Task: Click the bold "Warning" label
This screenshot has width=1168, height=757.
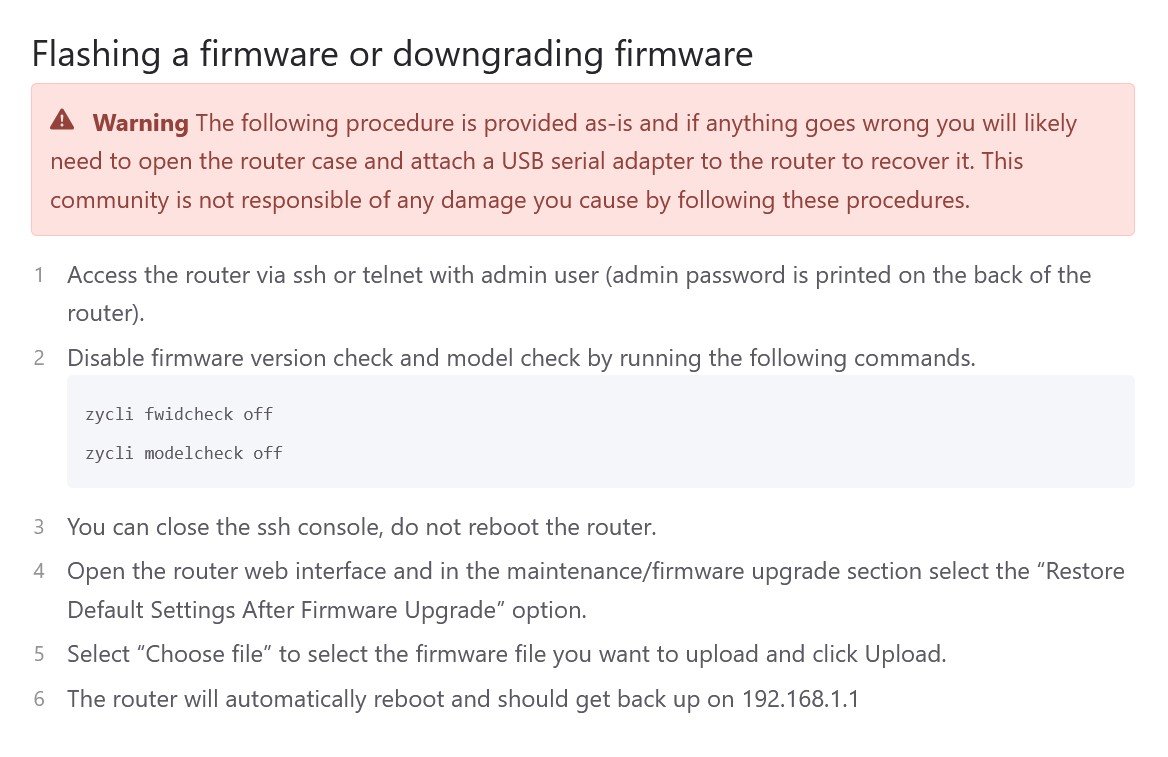Action: point(140,123)
